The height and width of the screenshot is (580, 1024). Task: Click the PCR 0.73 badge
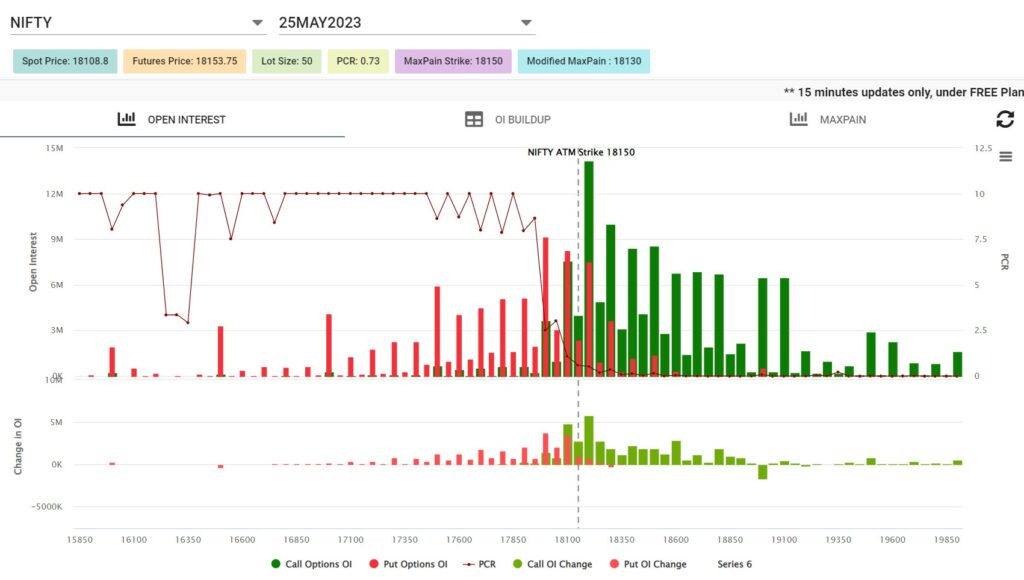[357, 61]
